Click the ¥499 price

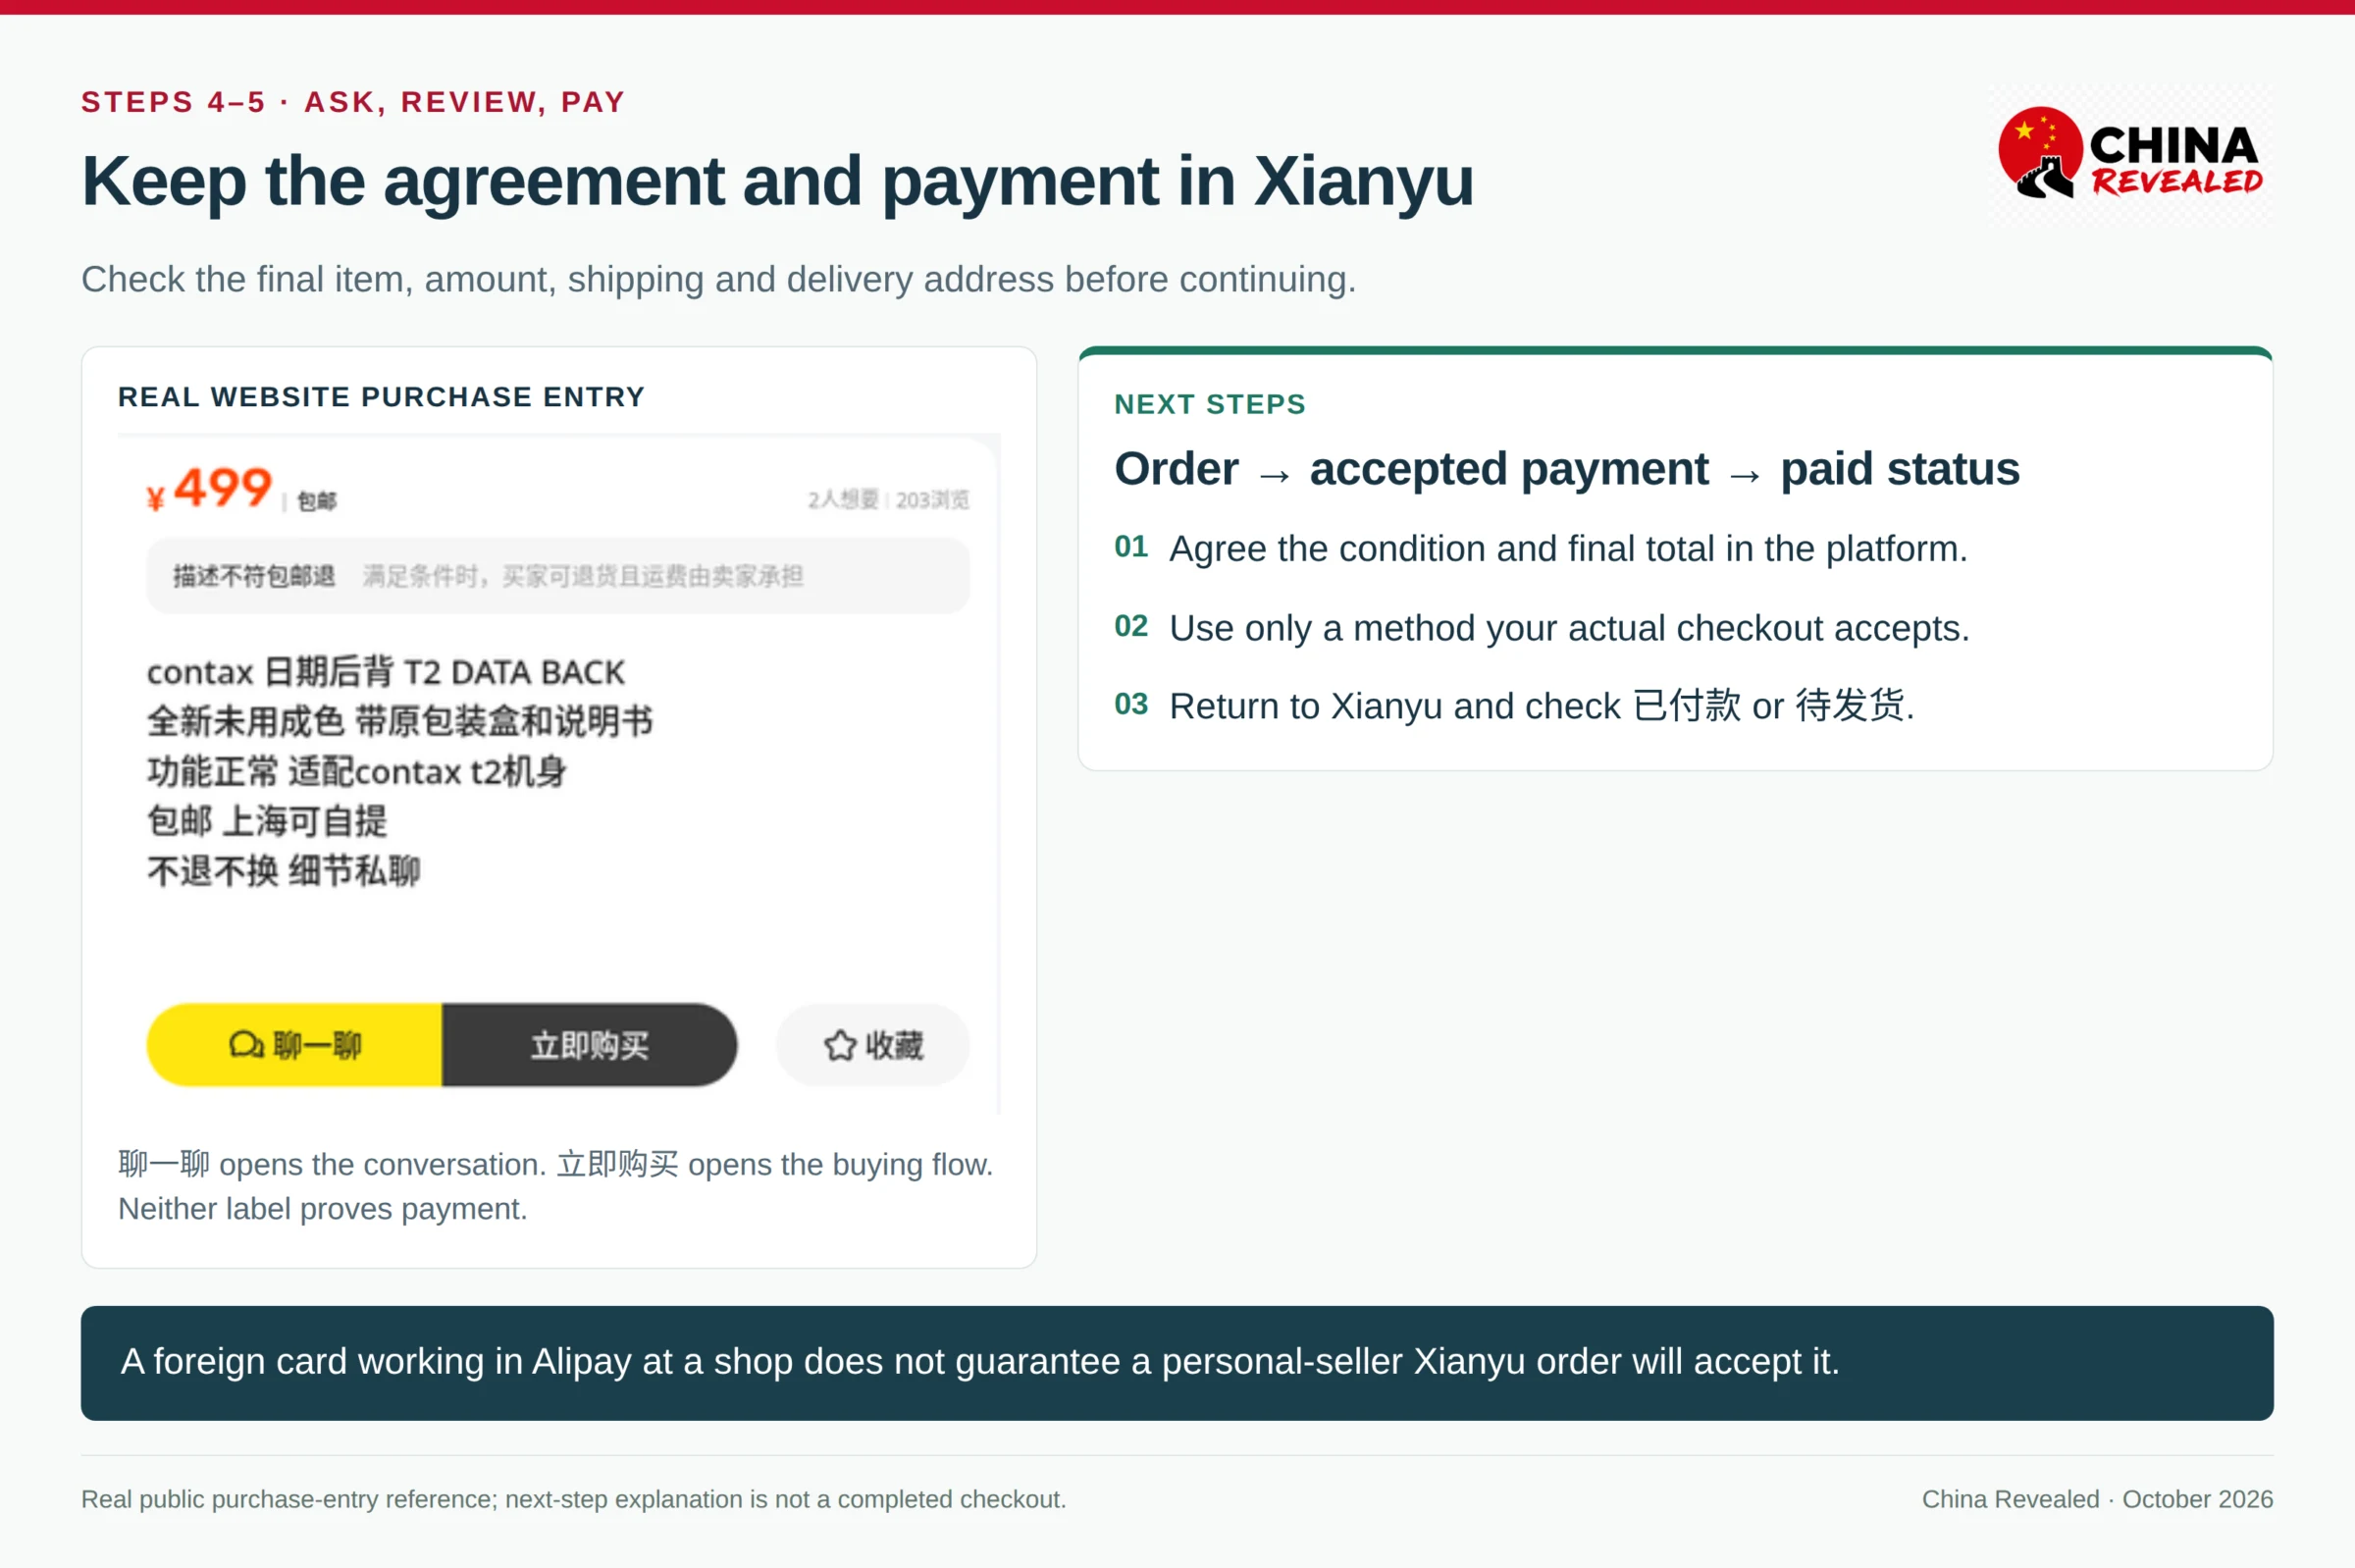[x=209, y=489]
